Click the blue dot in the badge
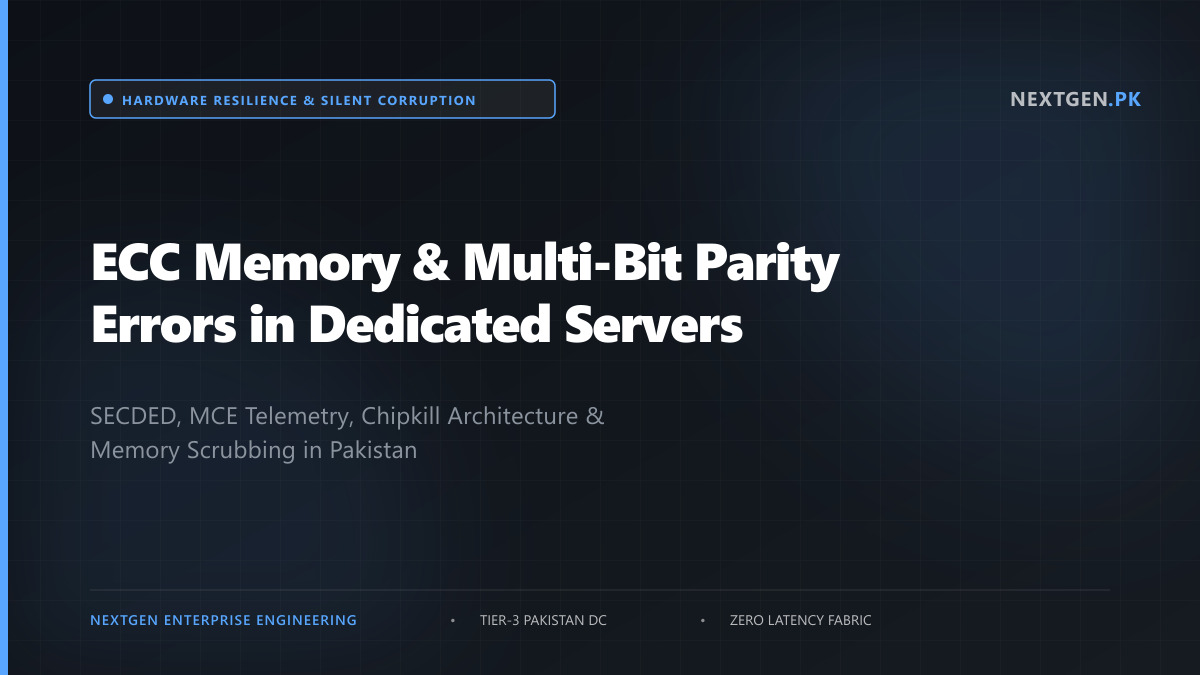The width and height of the screenshot is (1200, 675). point(108,99)
